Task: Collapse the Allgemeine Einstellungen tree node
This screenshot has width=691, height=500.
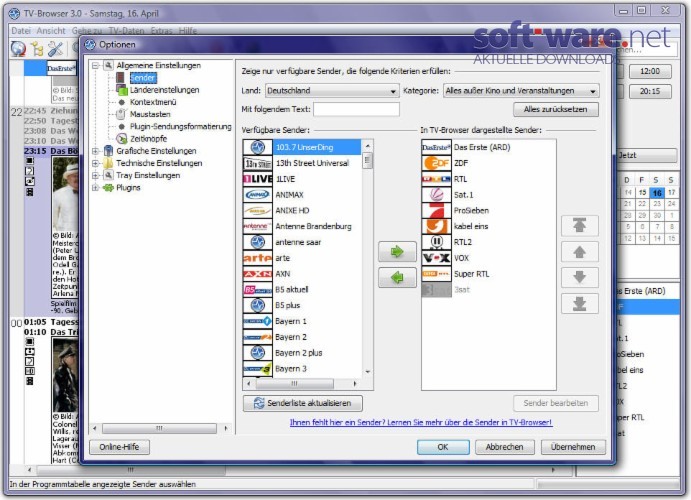Action: (x=95, y=66)
